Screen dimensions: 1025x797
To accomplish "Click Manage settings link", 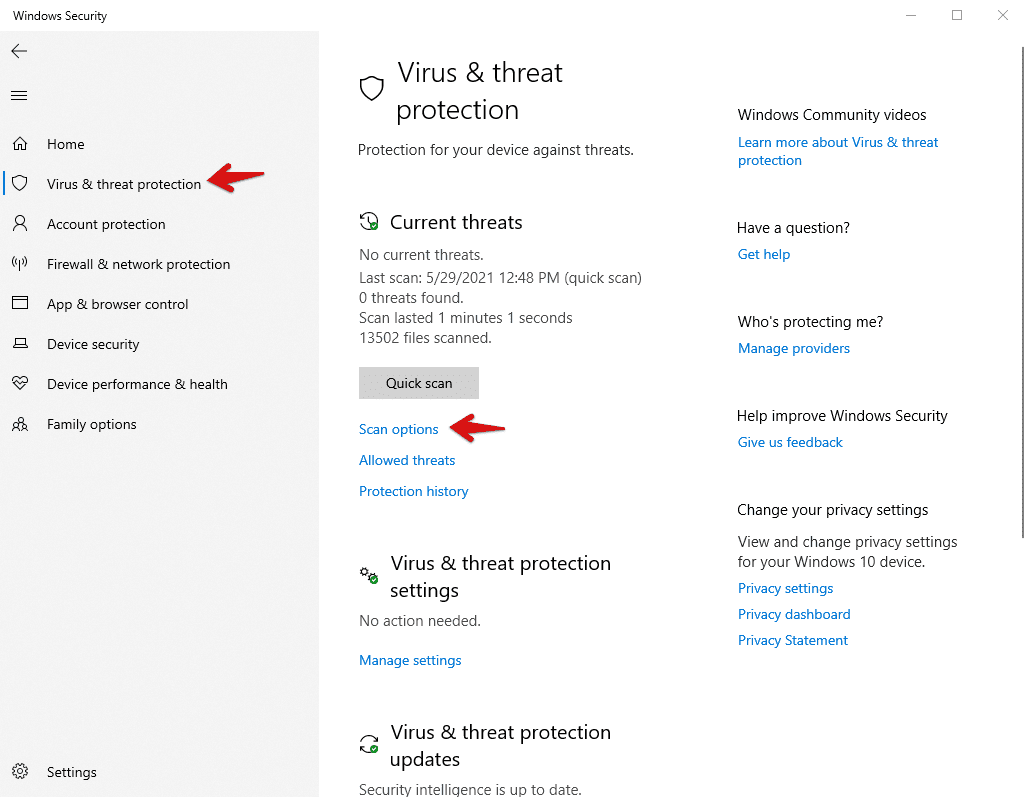I will 411,660.
